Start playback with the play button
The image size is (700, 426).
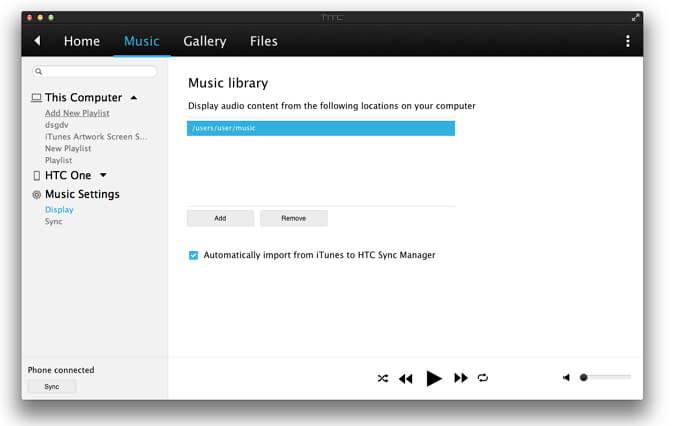coord(433,378)
